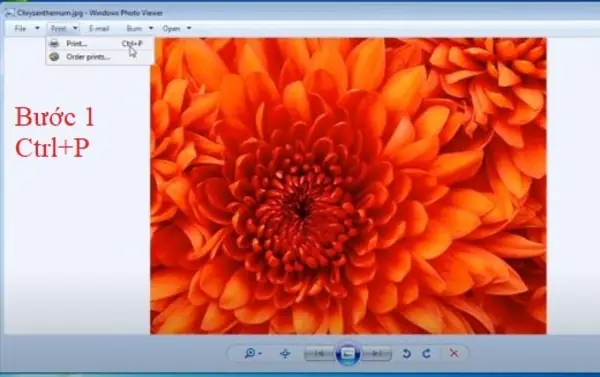This screenshot has height=377, width=600.
Task: Expand the Burn dropdown arrow
Action: pyautogui.click(x=151, y=28)
